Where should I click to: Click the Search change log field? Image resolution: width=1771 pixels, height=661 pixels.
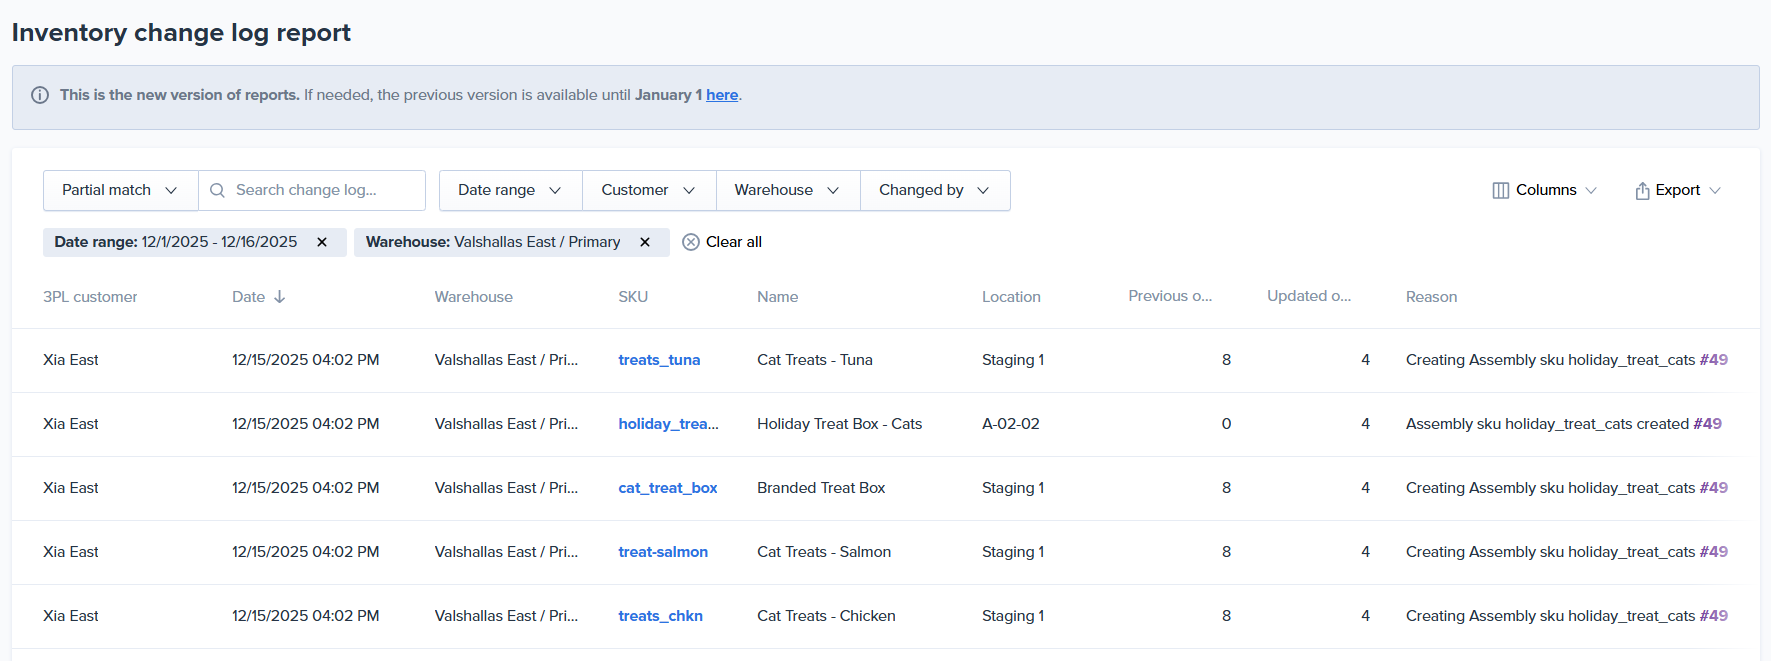point(322,190)
